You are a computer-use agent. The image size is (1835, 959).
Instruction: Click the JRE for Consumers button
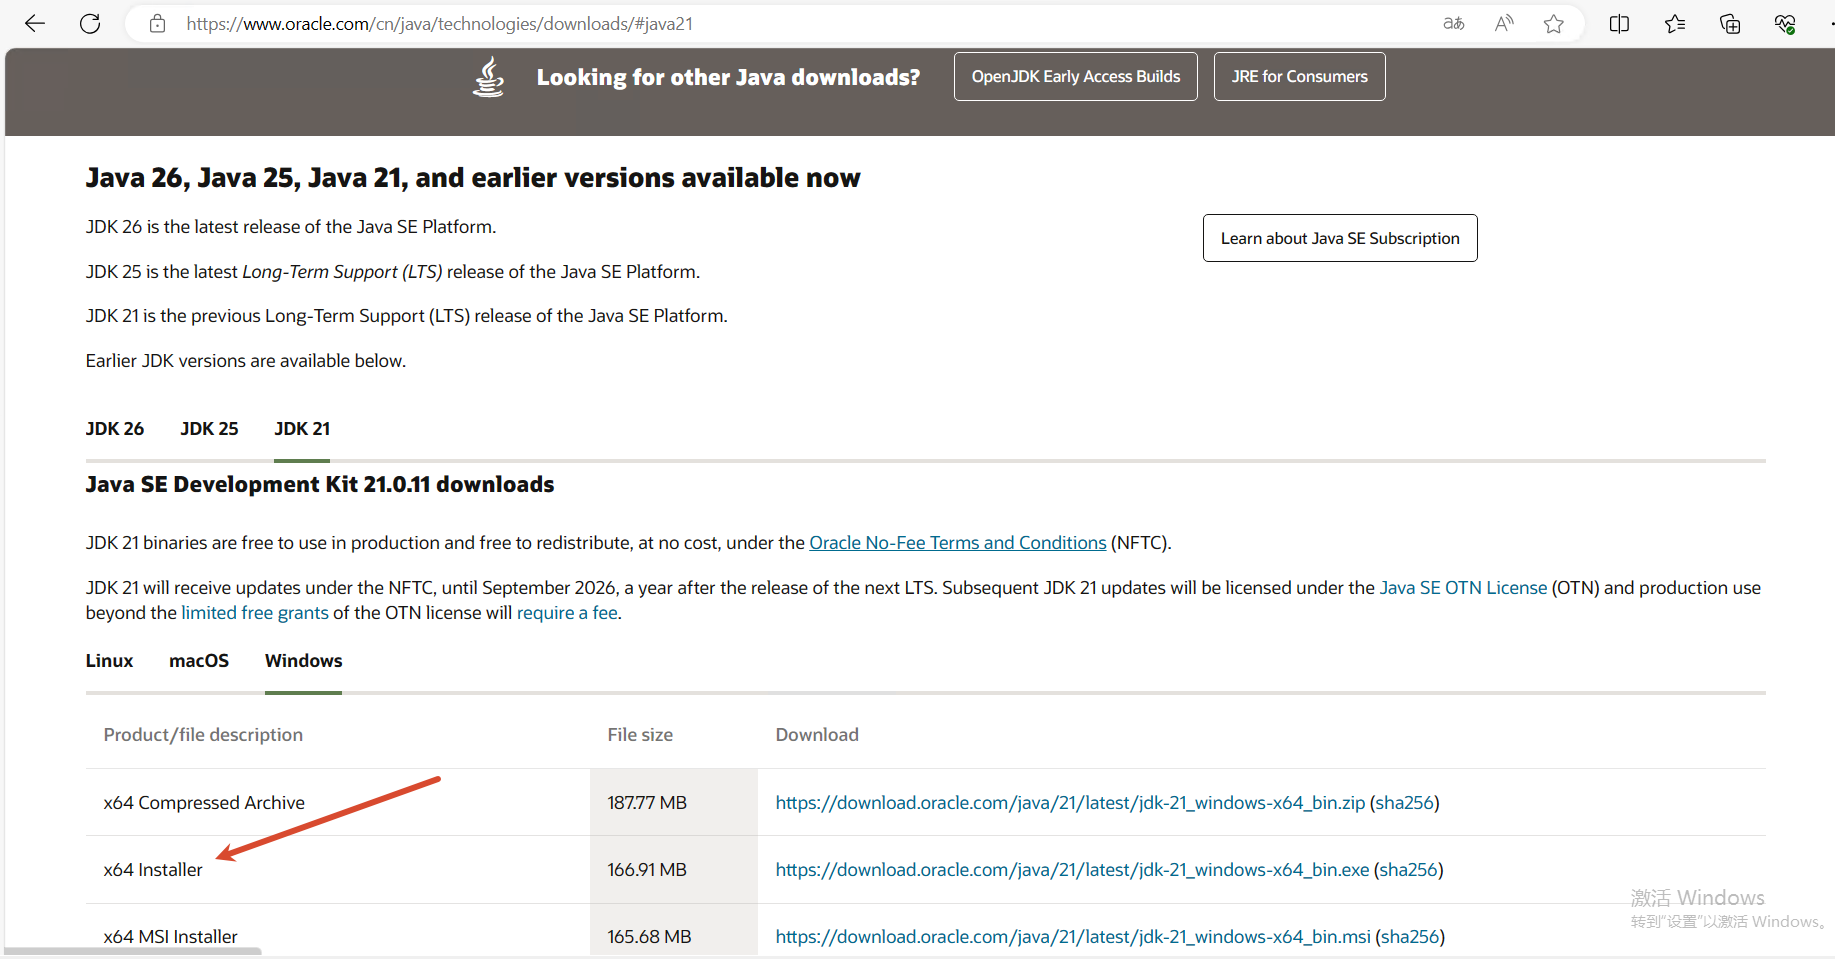click(1300, 77)
